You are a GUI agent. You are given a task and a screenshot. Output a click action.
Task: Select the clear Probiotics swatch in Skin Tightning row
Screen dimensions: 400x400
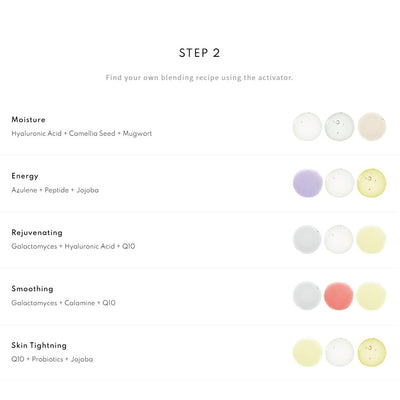[339, 353]
